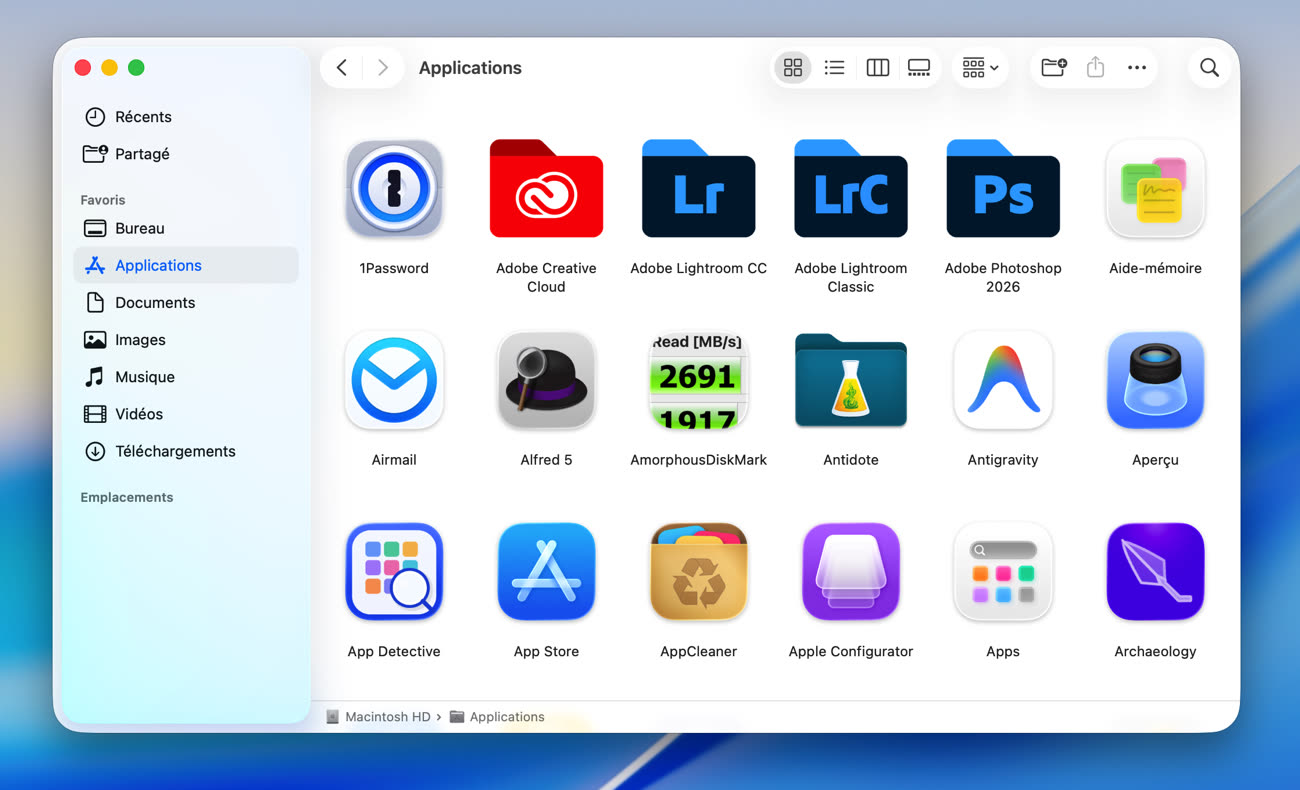Open the 1Password app icon
1300x790 pixels.
394,188
